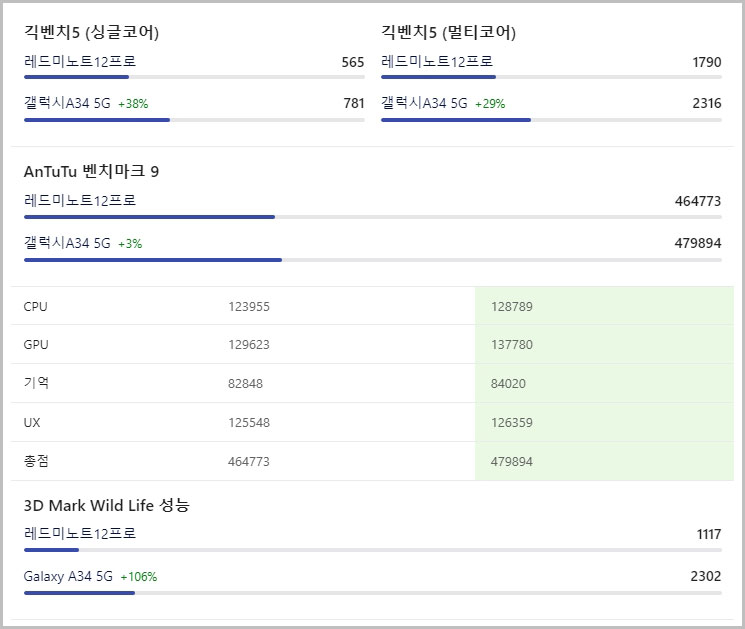The image size is (745, 629).
Task: Open 레드미노트12프로 link under 3D Mark
Action: [x=80, y=534]
